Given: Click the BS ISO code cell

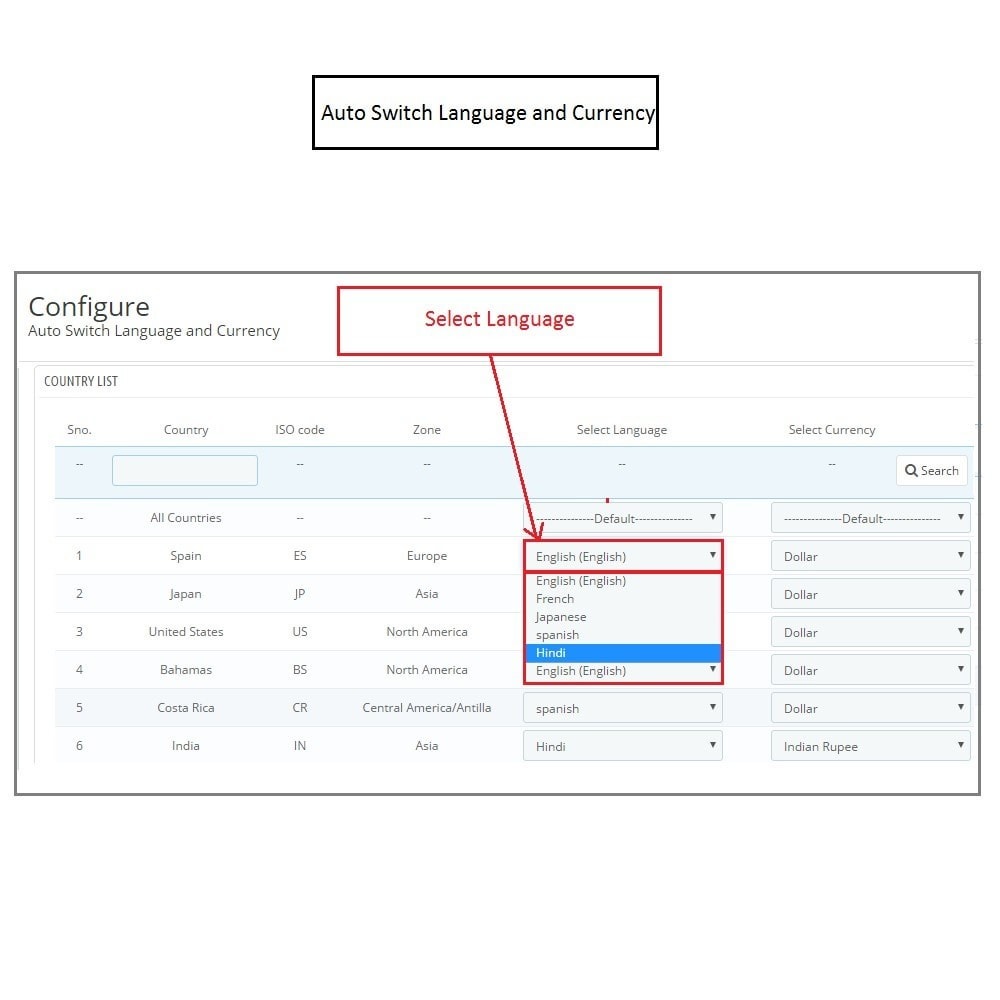Looking at the screenshot, I should click(300, 670).
